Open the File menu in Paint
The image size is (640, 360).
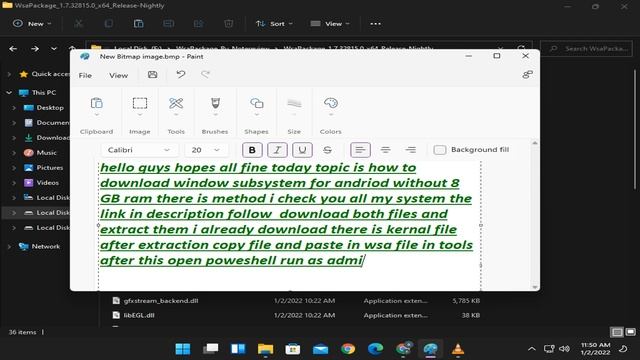(x=85, y=76)
